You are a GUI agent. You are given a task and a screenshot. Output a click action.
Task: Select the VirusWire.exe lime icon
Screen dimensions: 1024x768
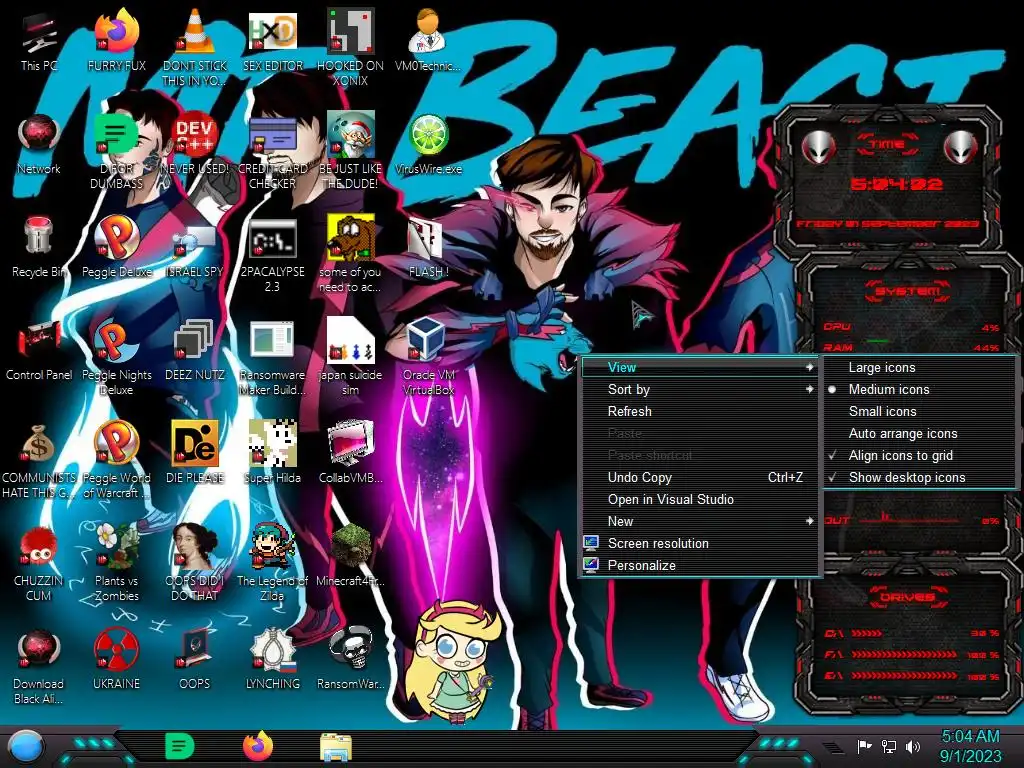[428, 146]
